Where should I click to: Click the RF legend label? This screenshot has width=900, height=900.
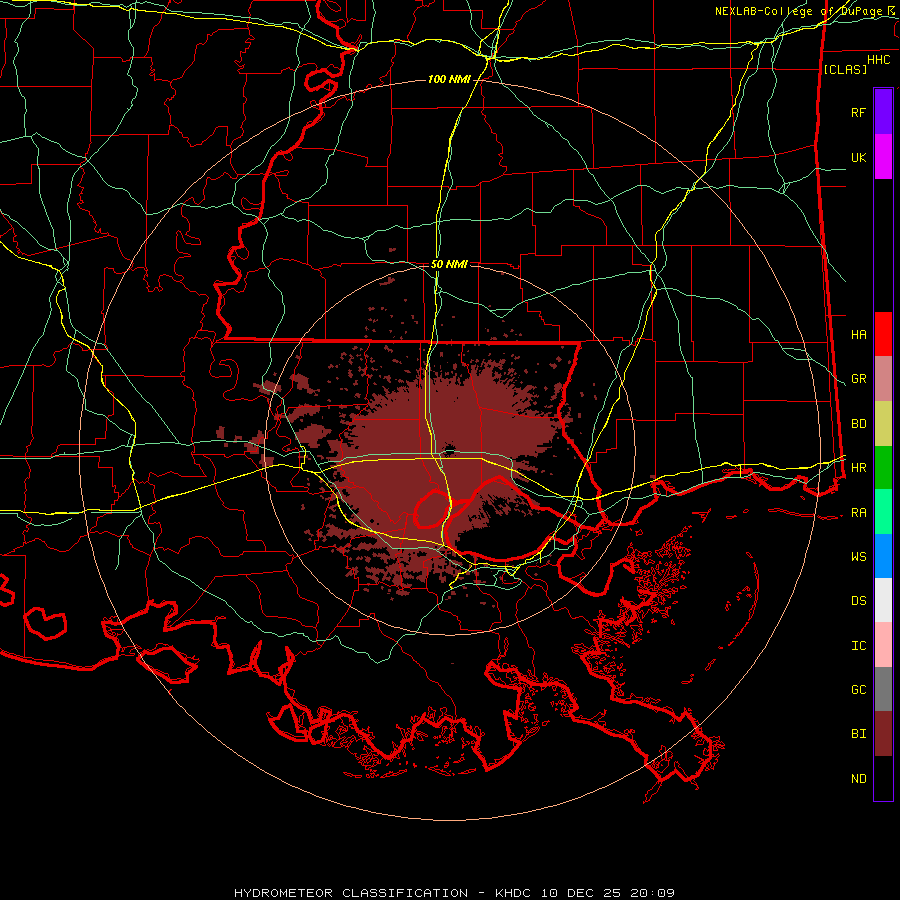point(858,112)
